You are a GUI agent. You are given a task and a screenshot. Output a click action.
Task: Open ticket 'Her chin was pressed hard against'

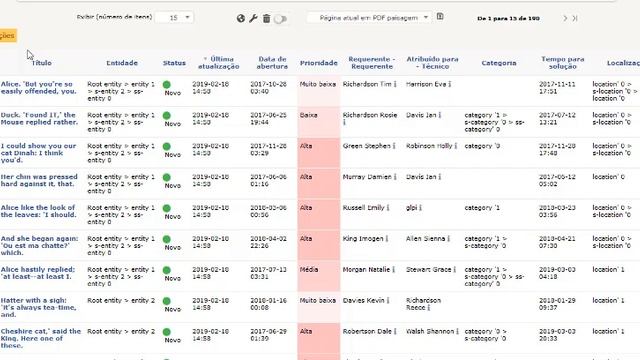(x=39, y=180)
